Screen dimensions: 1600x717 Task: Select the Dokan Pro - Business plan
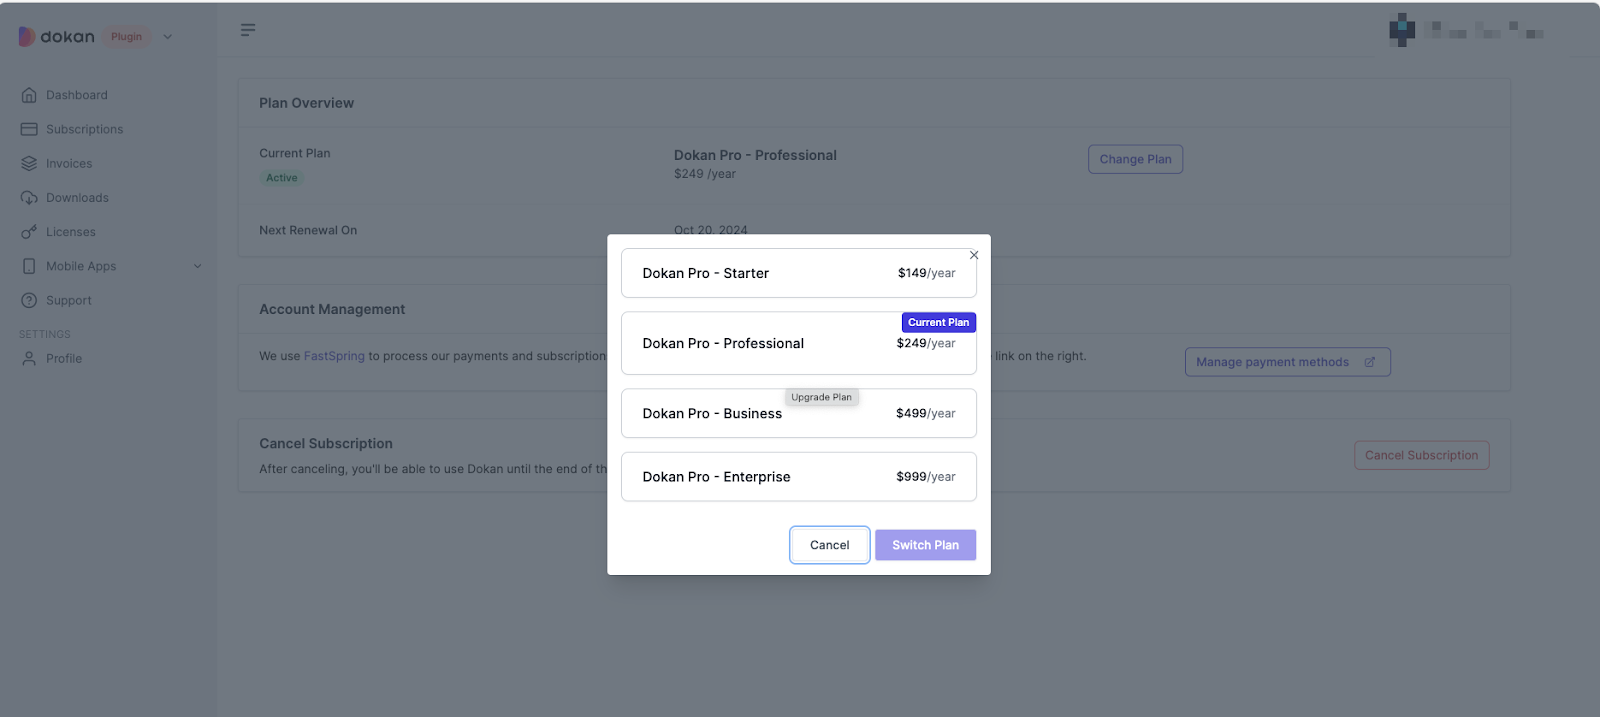[x=798, y=413]
